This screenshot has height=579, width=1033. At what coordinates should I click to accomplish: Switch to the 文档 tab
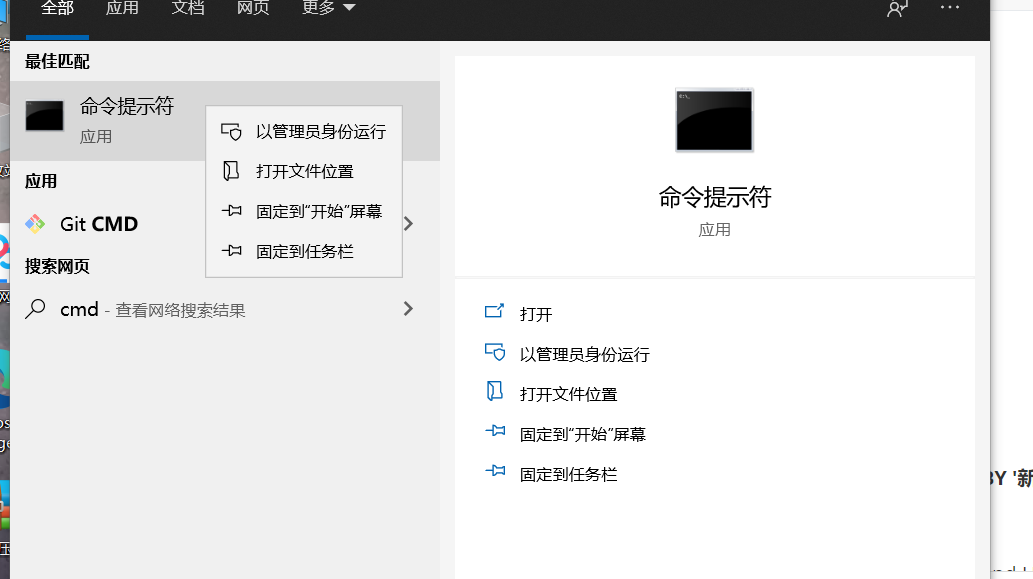pyautogui.click(x=188, y=8)
